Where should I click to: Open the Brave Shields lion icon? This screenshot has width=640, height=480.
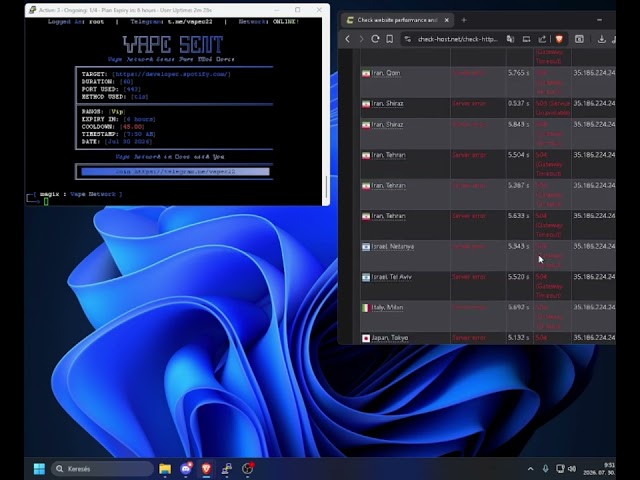point(559,39)
